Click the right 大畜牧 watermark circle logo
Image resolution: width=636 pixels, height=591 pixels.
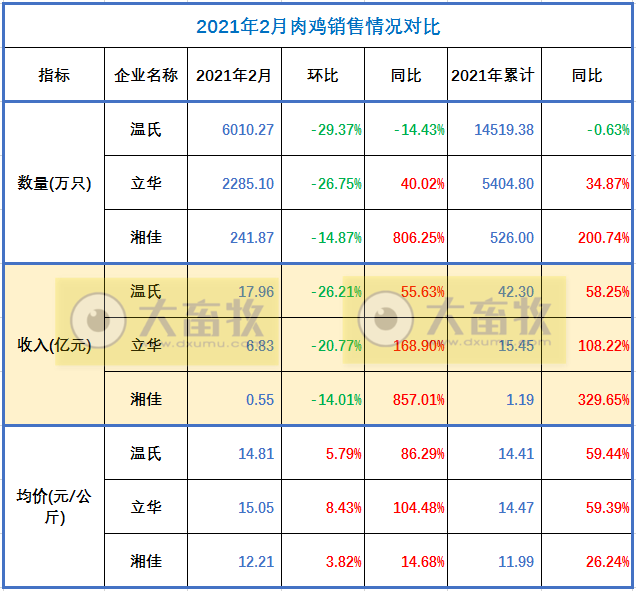point(384,320)
